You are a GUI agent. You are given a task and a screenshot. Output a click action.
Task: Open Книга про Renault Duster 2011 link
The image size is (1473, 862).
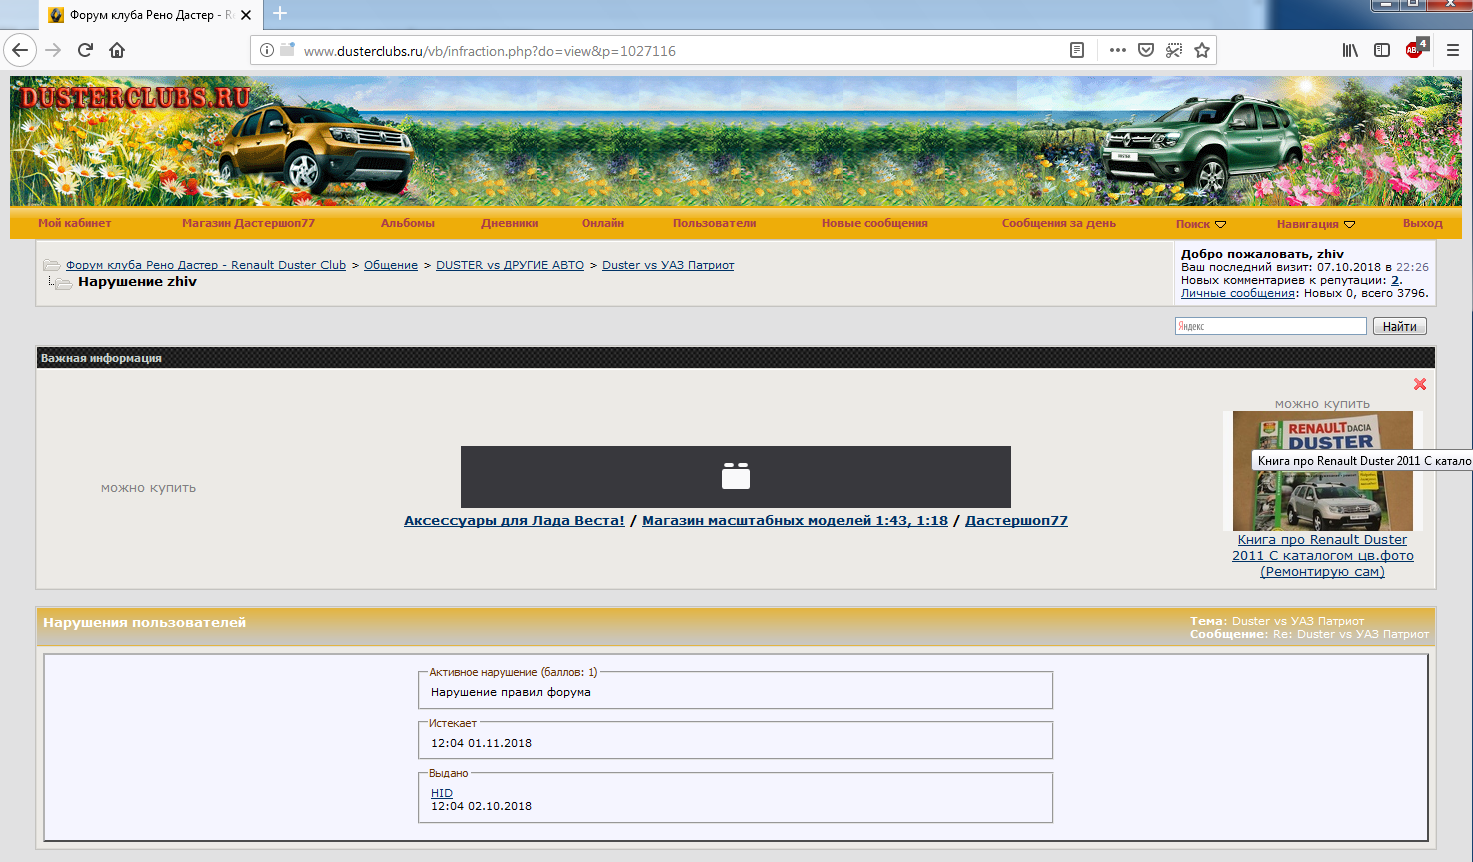[1322, 555]
